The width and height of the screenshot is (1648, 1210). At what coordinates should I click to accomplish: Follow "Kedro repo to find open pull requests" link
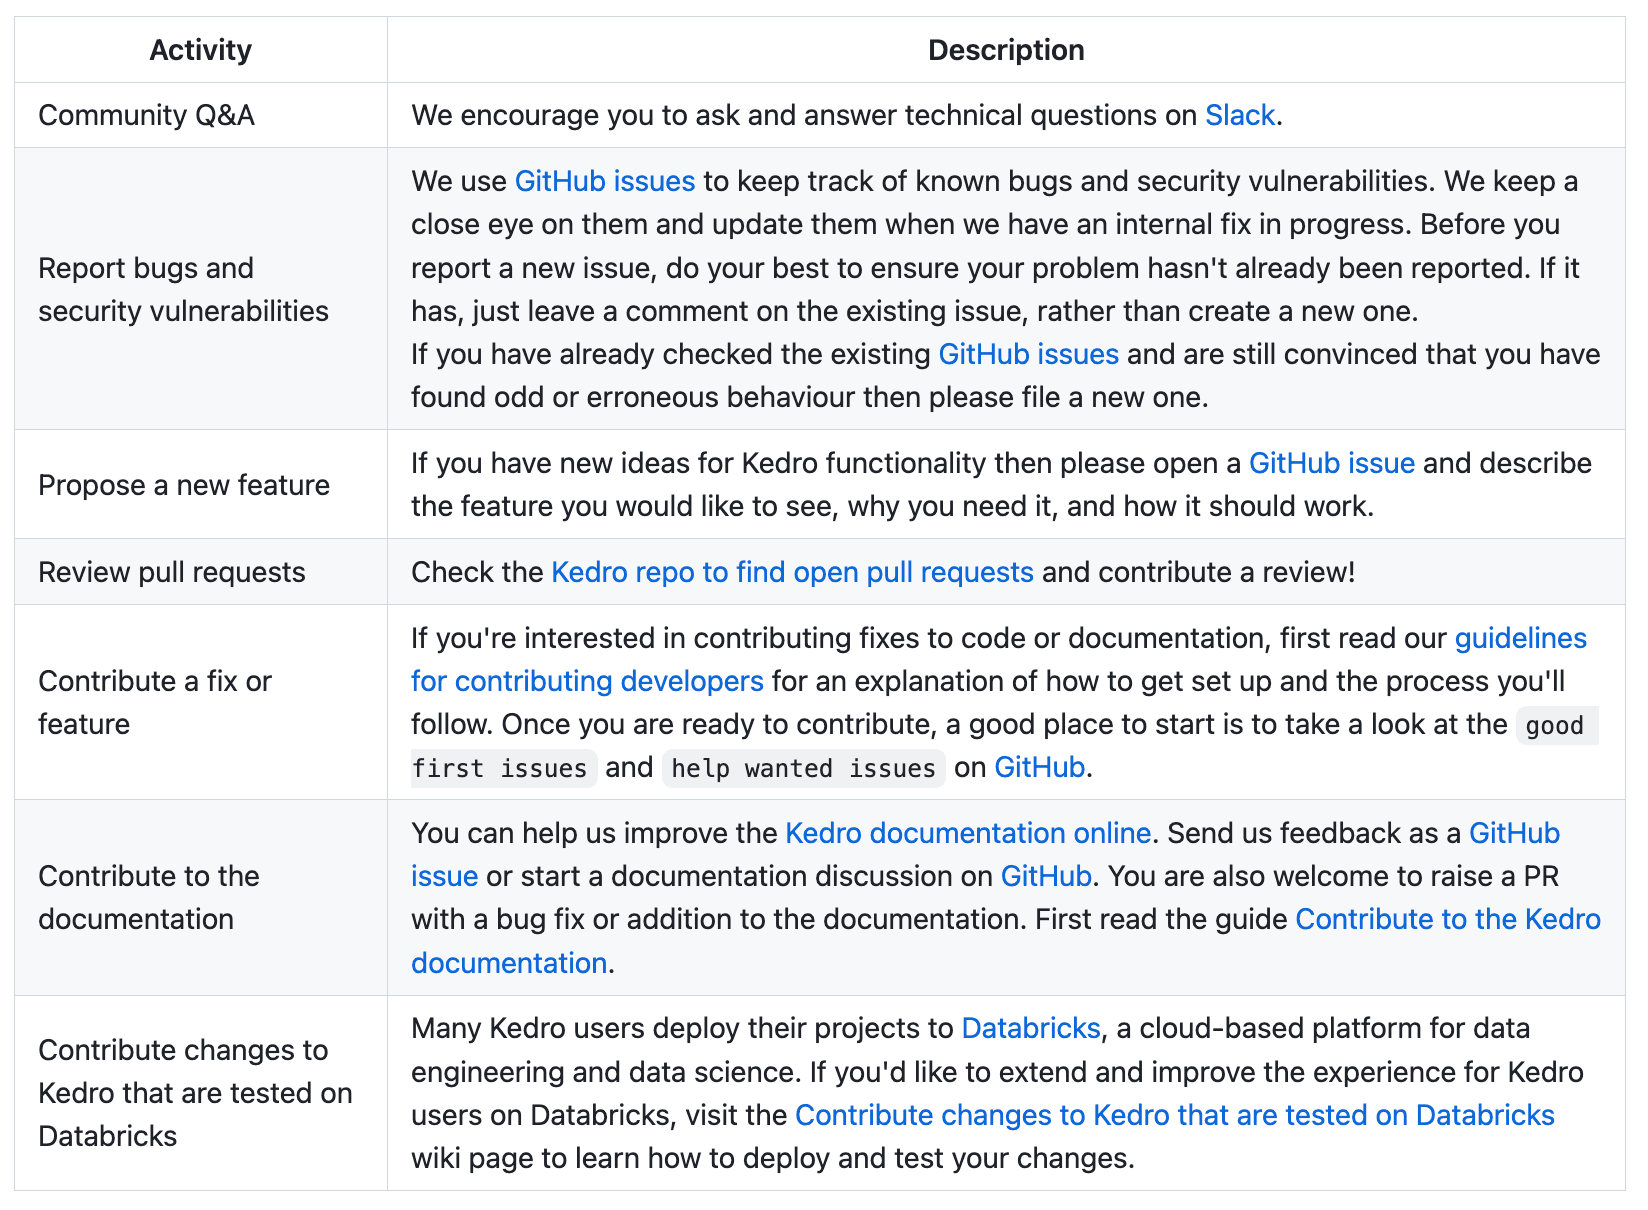[x=792, y=572]
